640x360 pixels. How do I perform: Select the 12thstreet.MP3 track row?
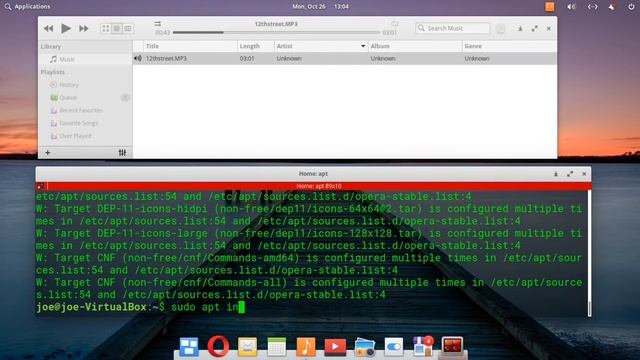click(x=344, y=58)
